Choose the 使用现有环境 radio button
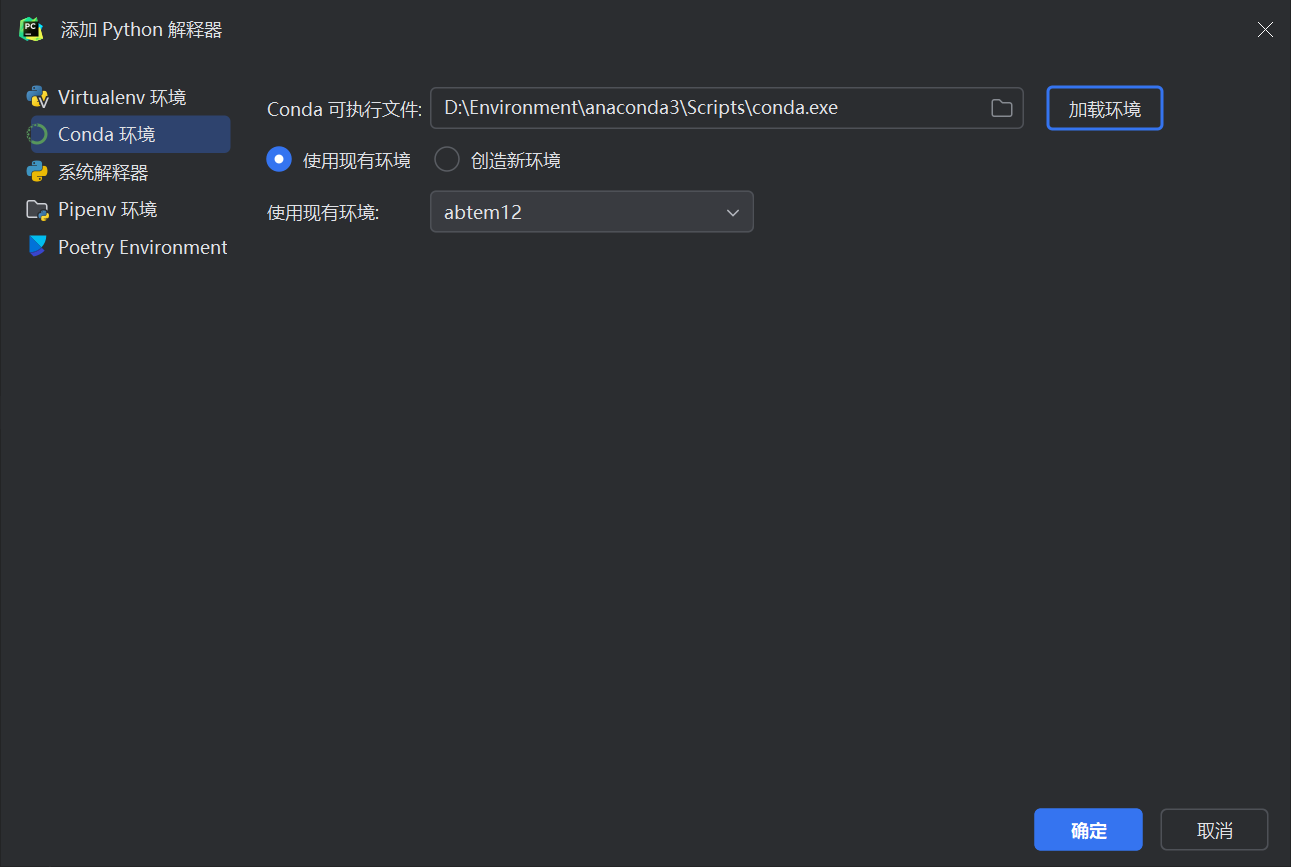Image resolution: width=1291 pixels, height=867 pixels. 279,159
